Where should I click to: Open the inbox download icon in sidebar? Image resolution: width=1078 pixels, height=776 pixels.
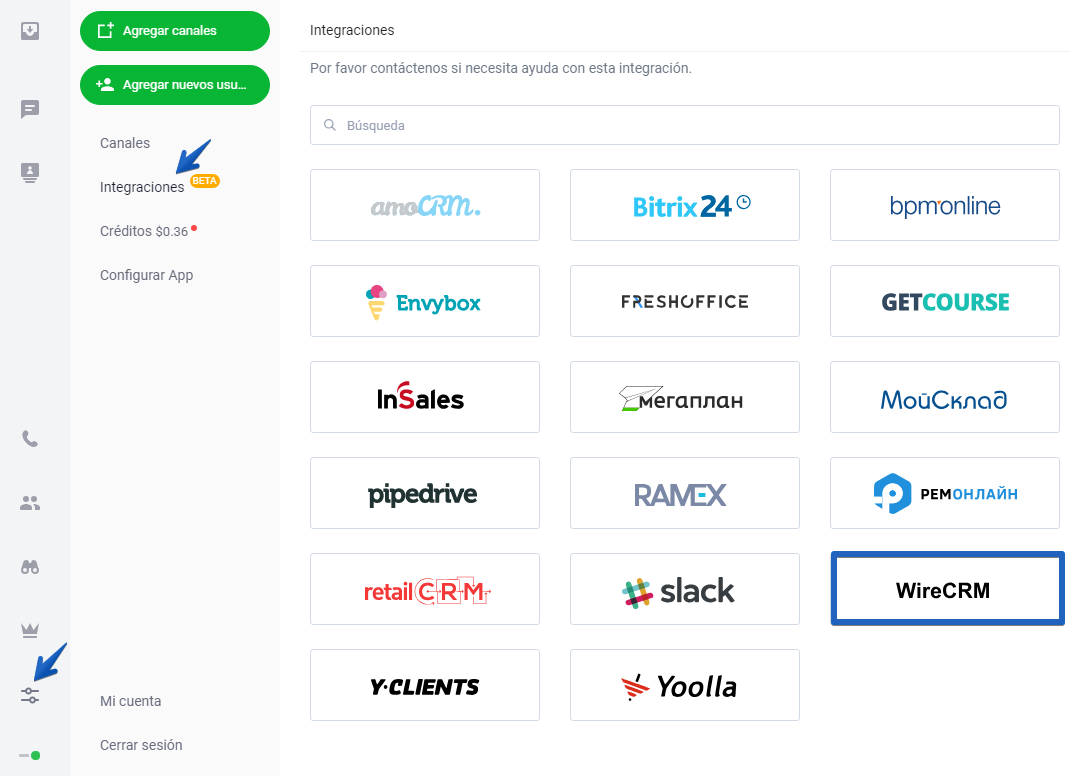[x=30, y=31]
